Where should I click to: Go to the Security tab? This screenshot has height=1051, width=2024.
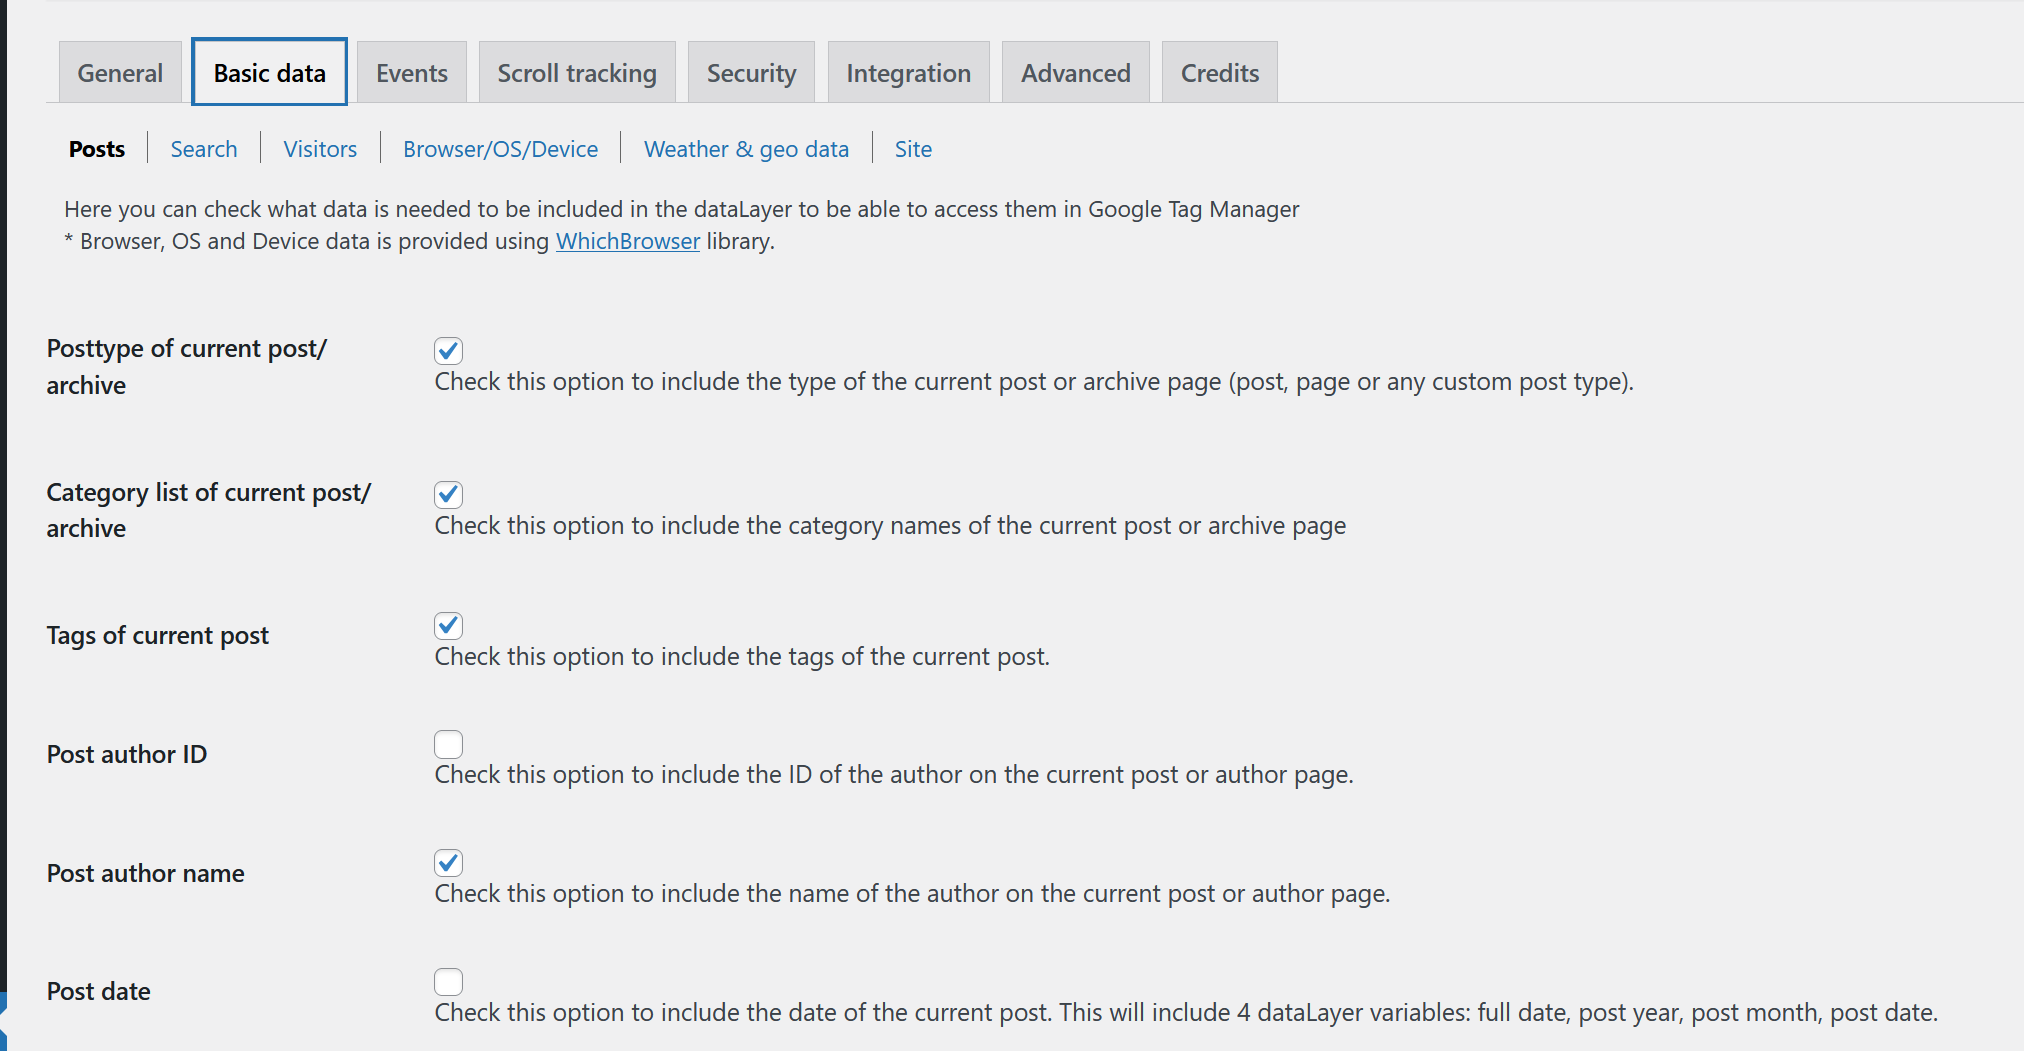click(751, 73)
